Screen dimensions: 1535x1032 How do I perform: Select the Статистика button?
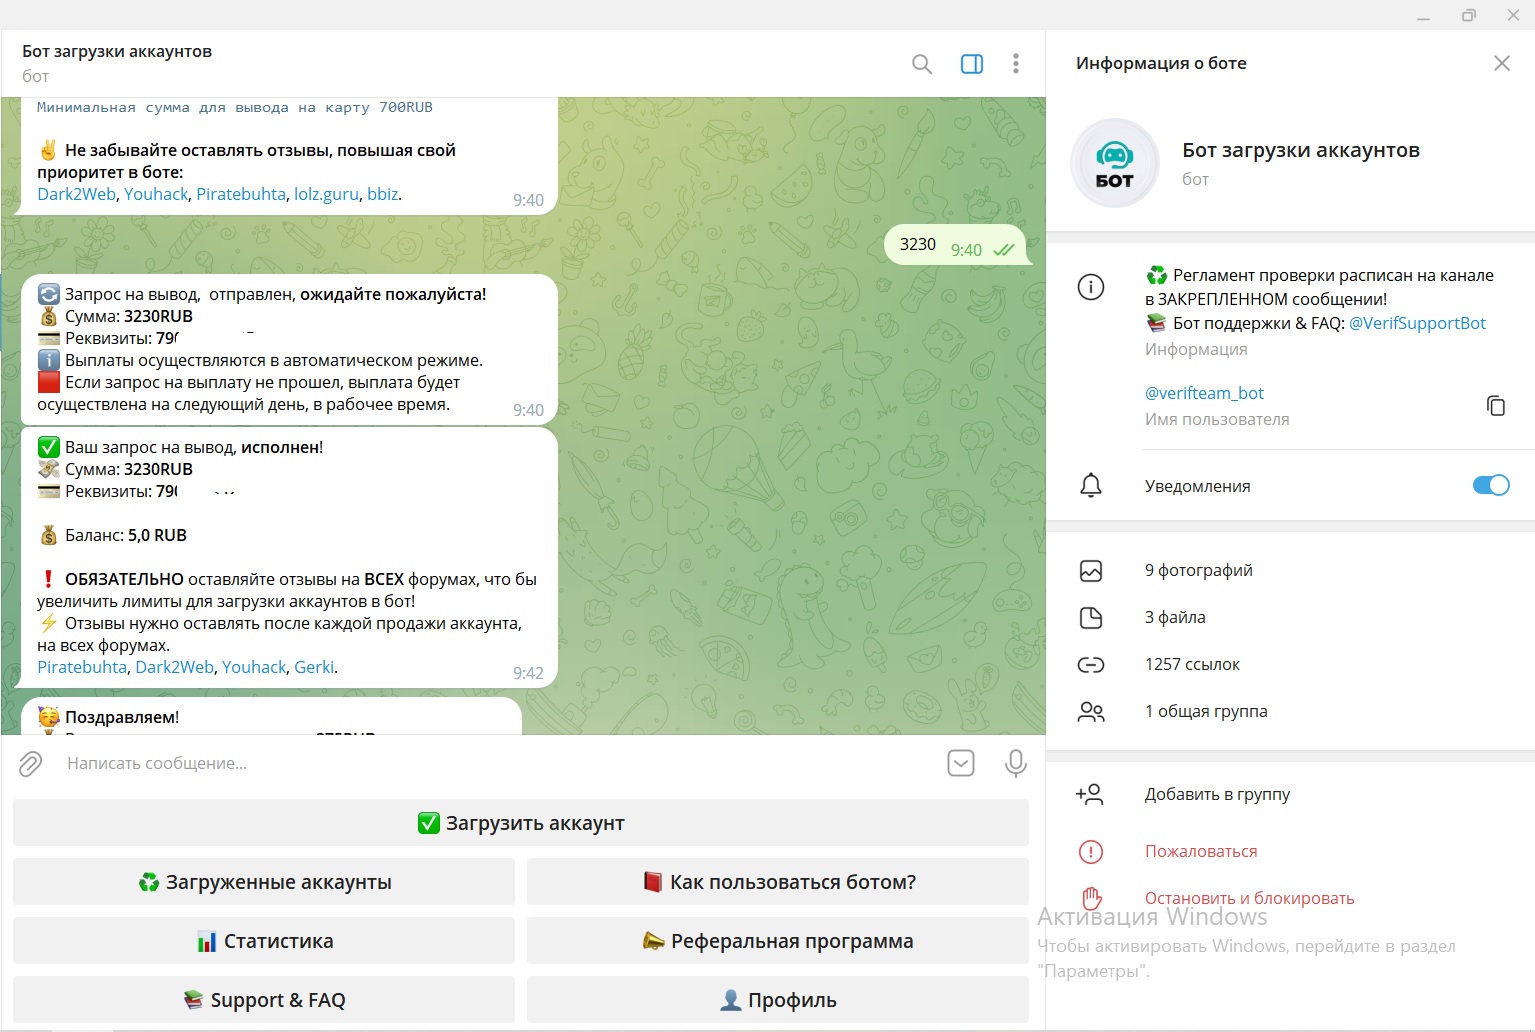pyautogui.click(x=264, y=941)
